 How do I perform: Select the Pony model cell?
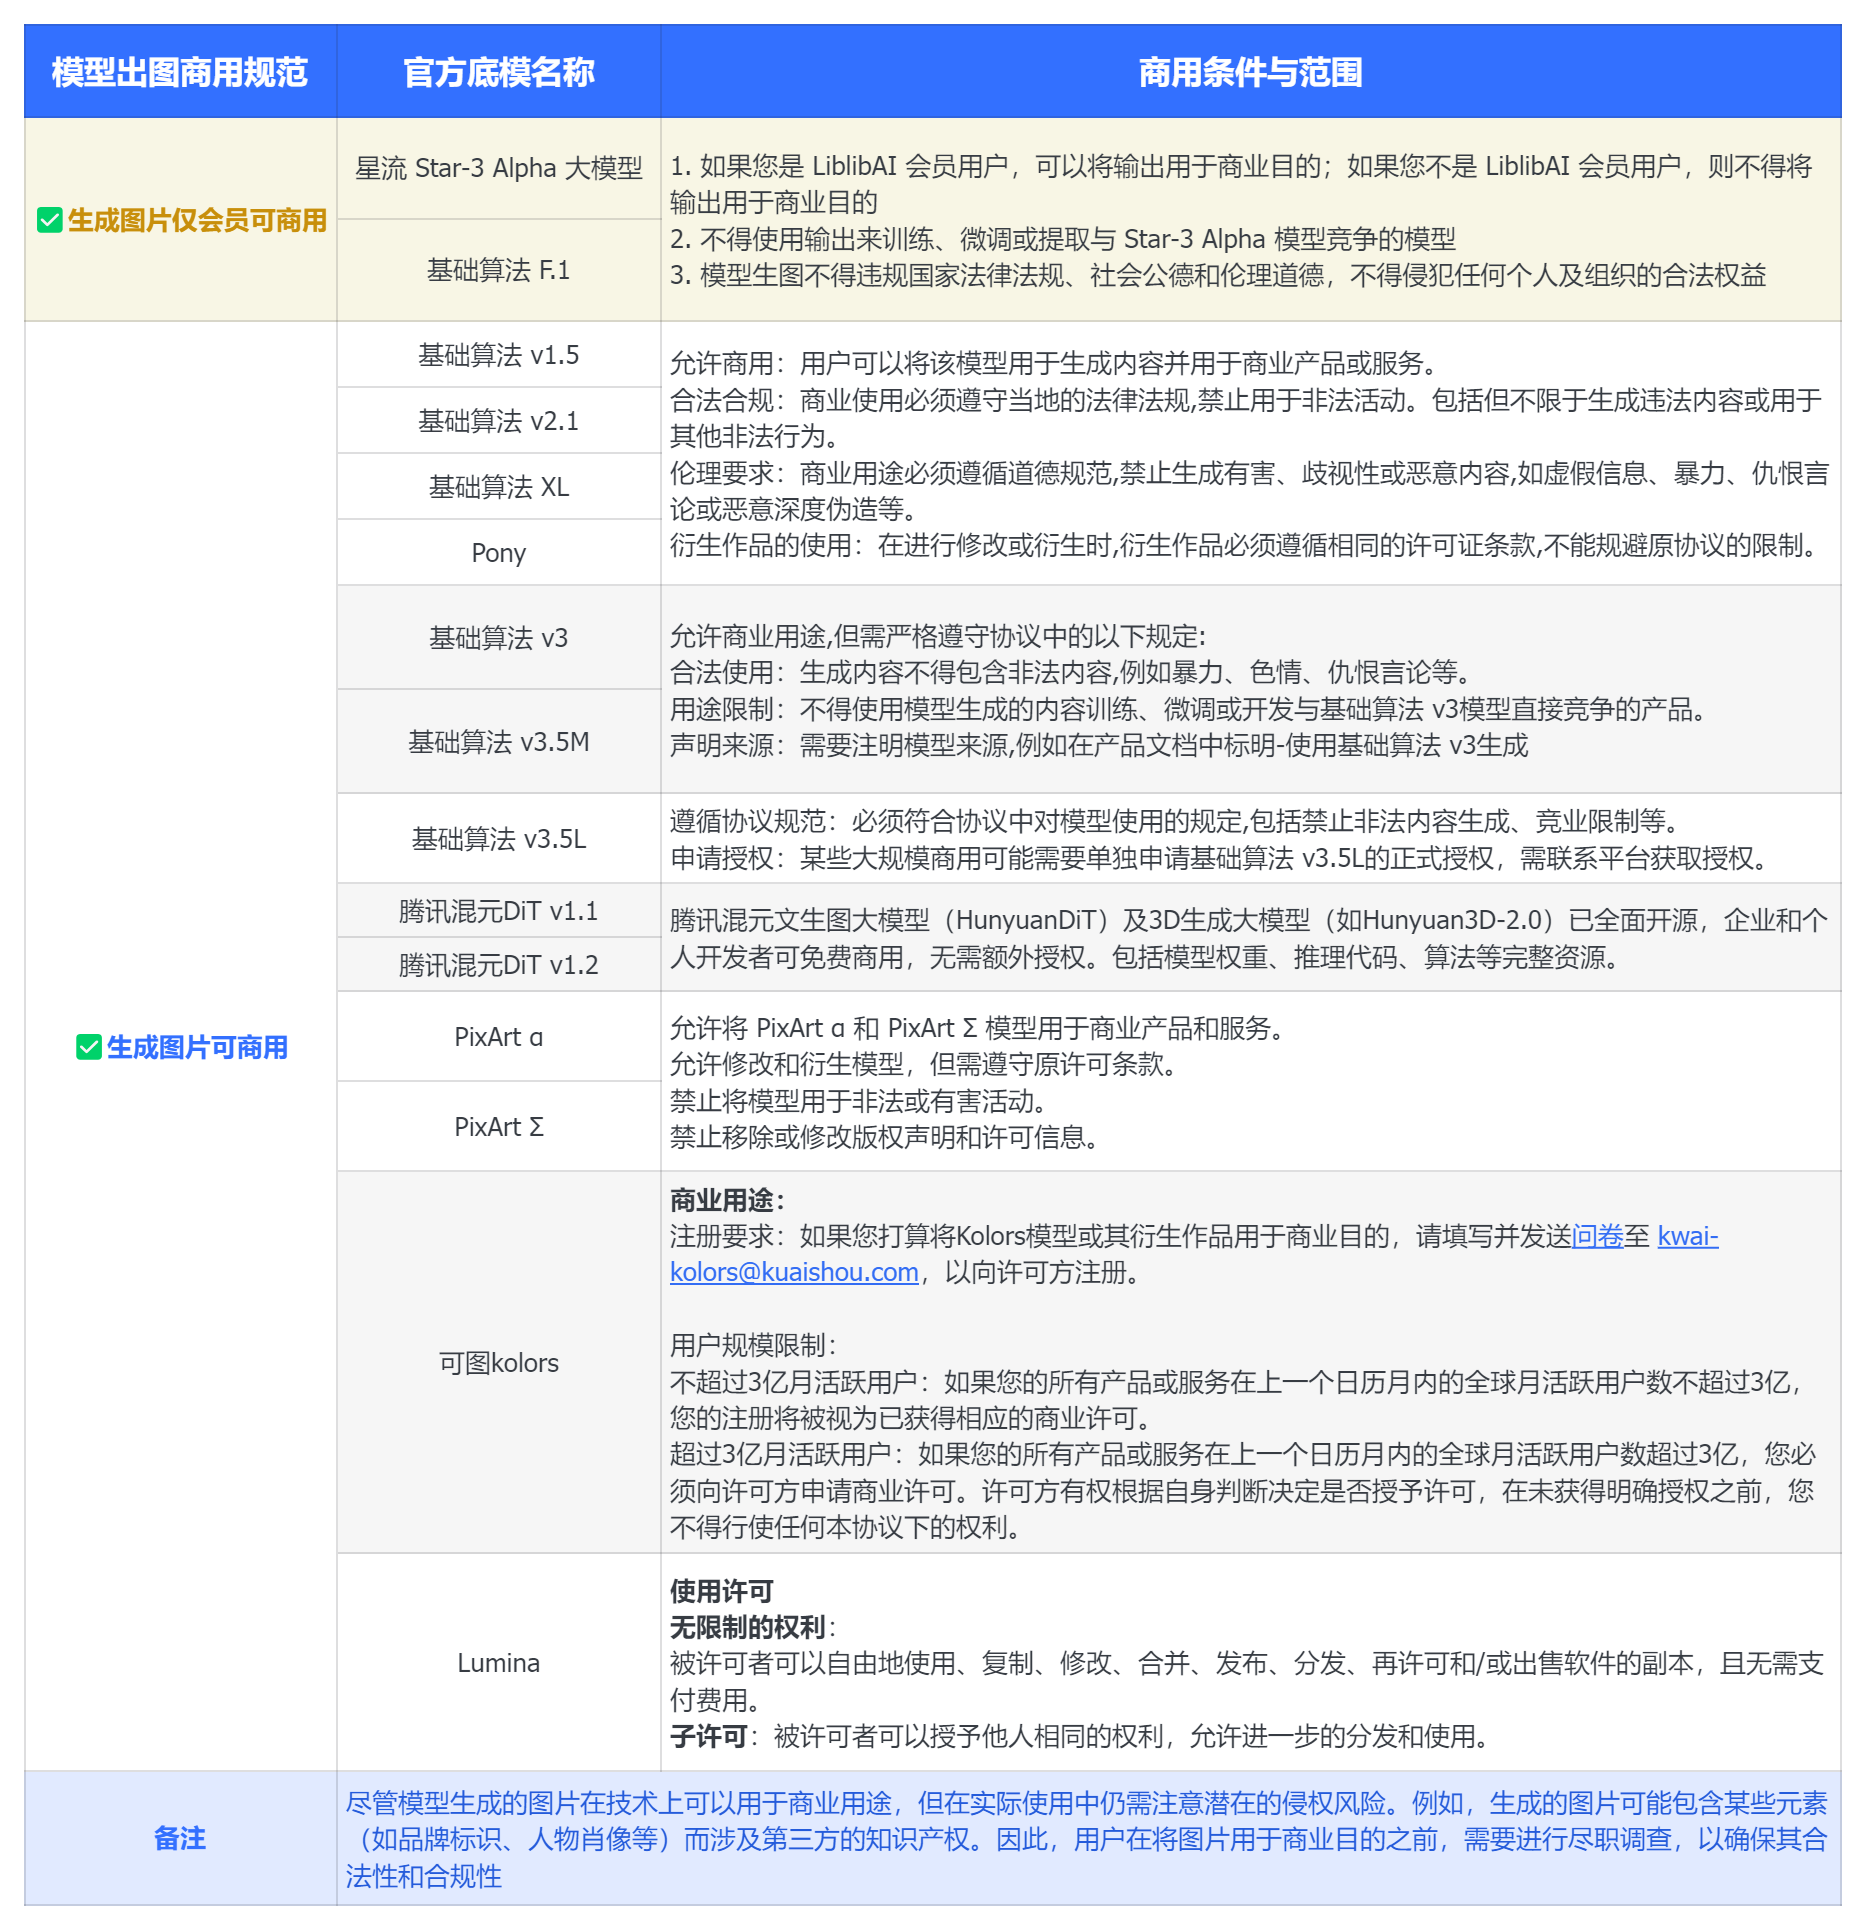498,553
